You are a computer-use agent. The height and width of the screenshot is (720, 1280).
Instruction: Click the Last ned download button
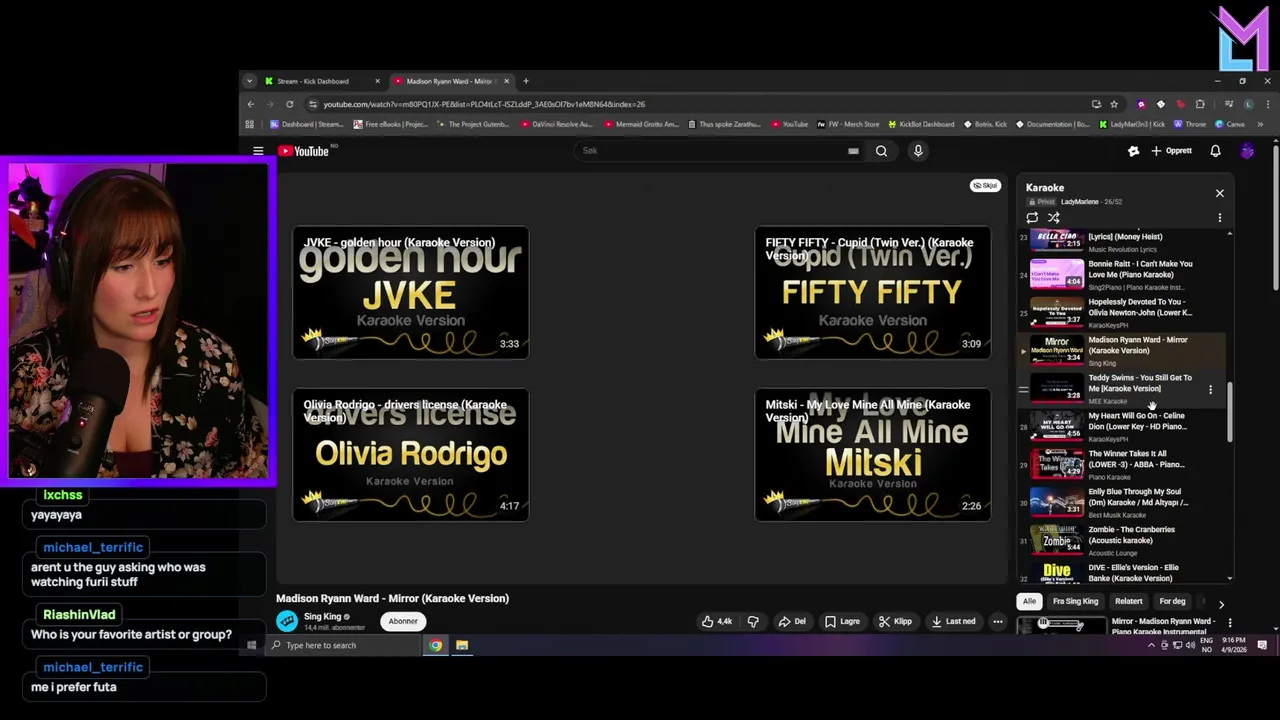click(x=953, y=621)
